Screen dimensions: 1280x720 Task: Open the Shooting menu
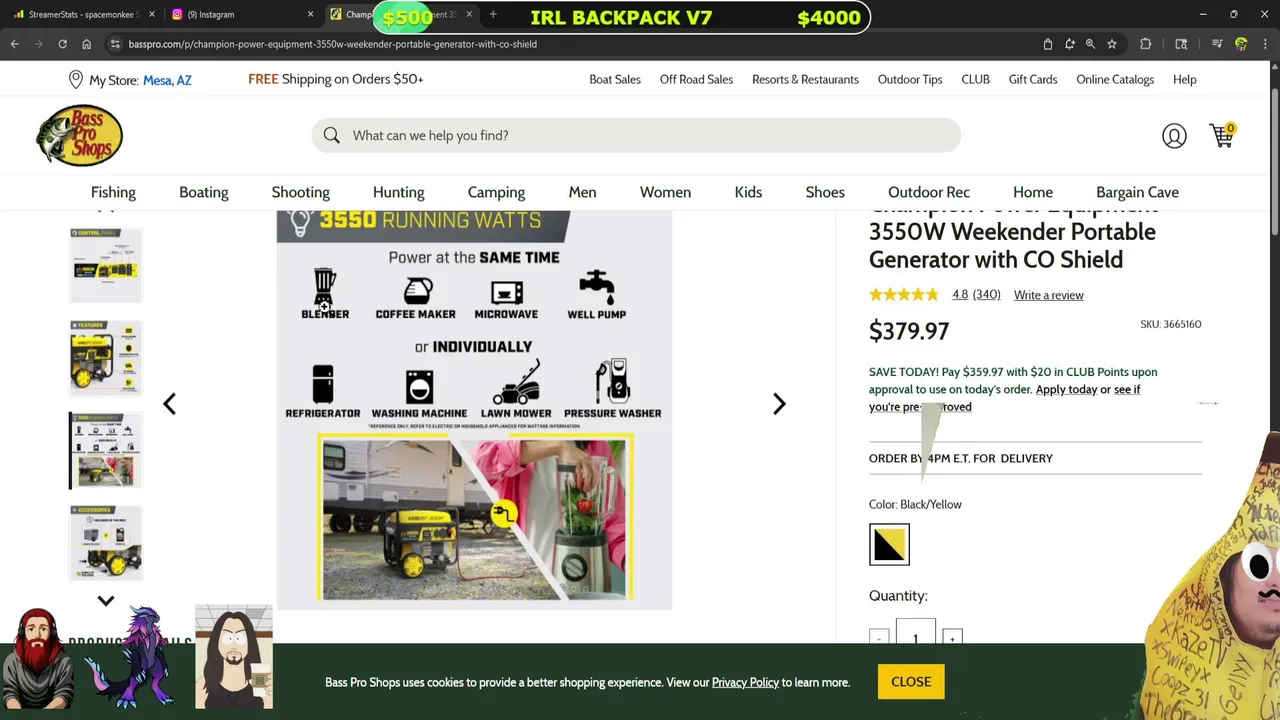300,192
